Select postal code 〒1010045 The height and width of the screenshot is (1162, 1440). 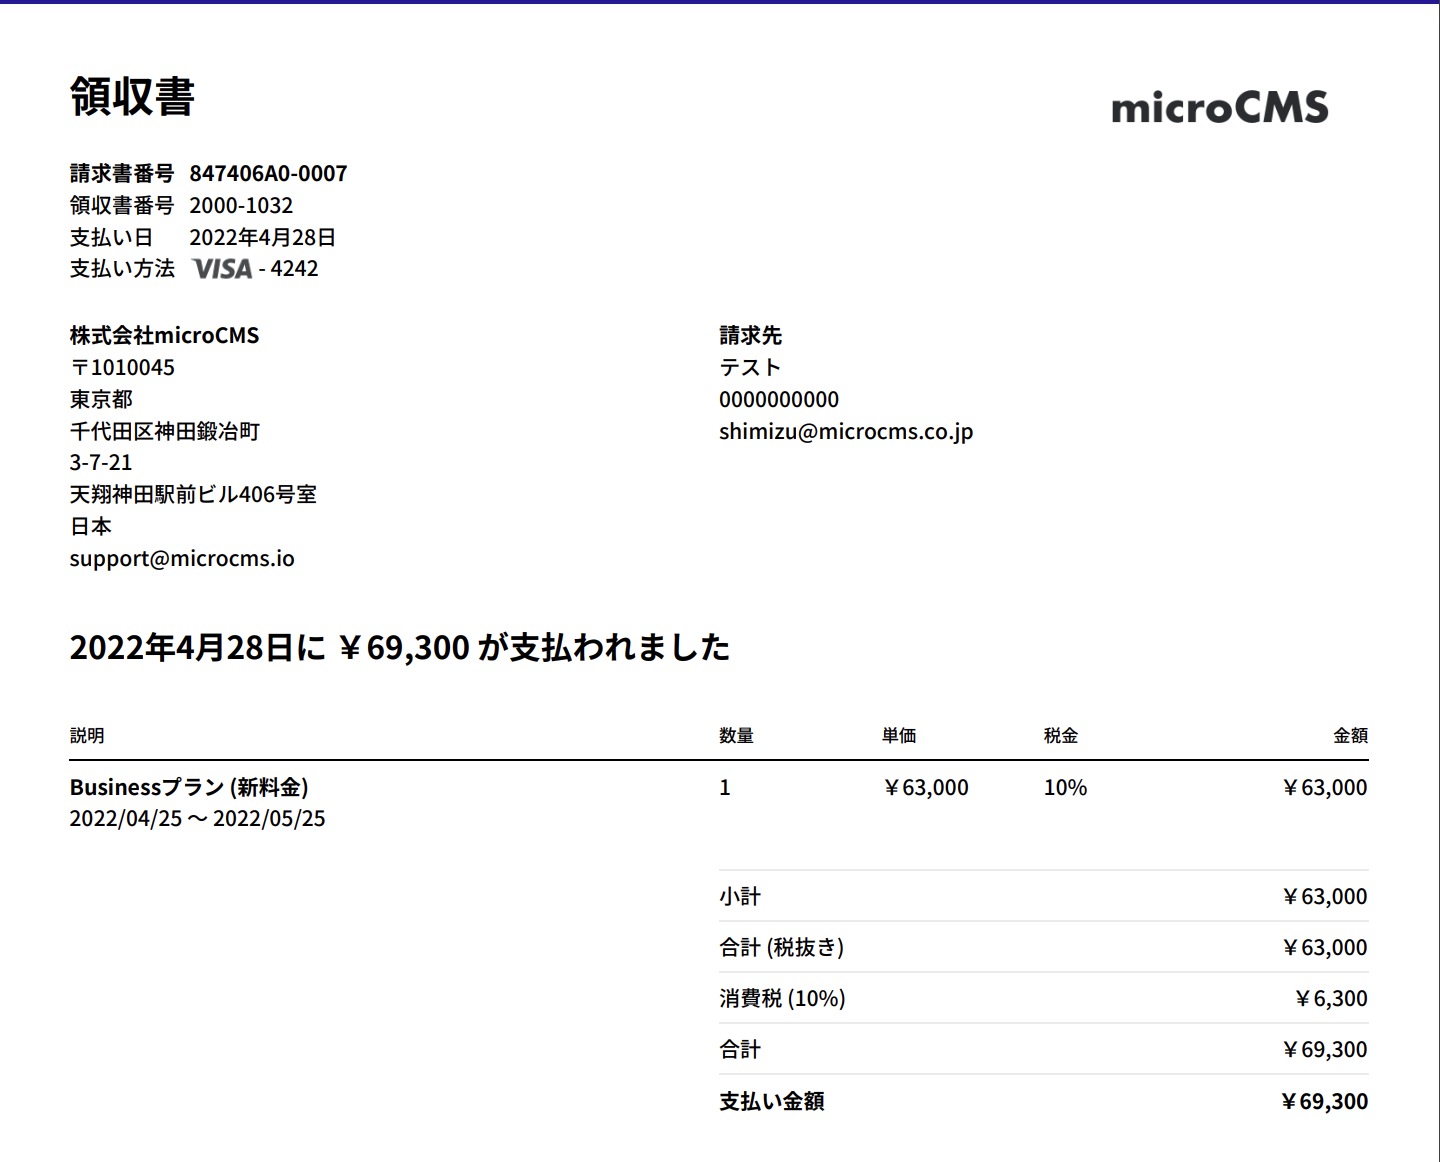pyautogui.click(x=122, y=368)
